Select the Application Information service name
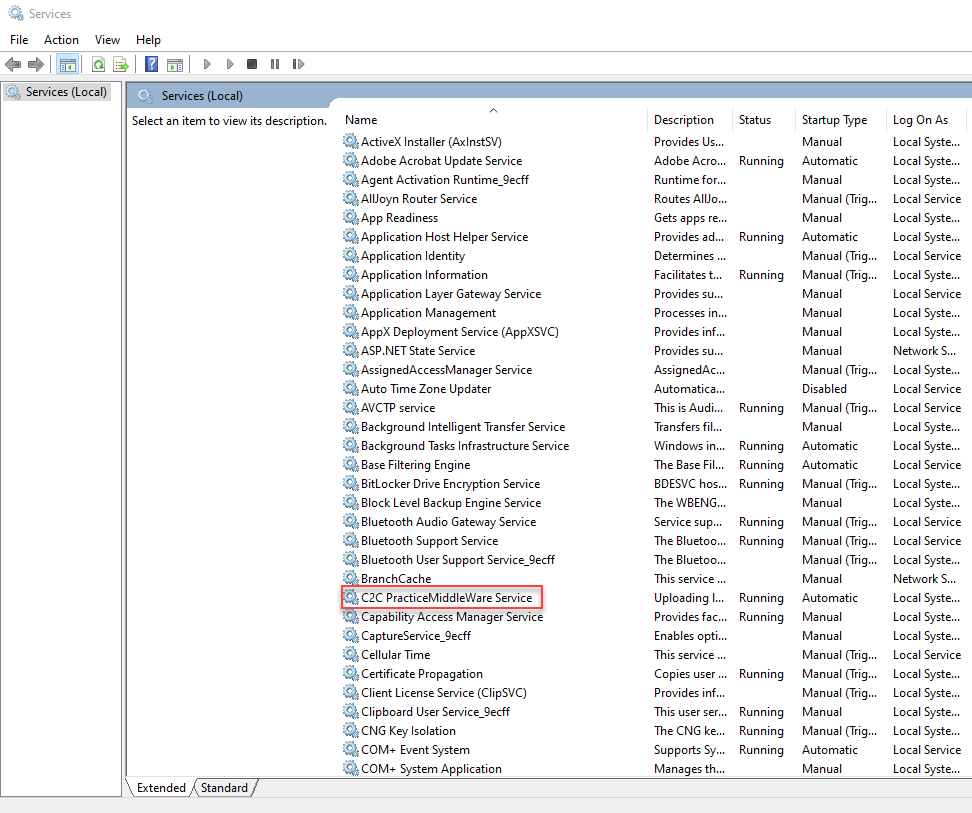Image resolution: width=972 pixels, height=813 pixels. (424, 275)
